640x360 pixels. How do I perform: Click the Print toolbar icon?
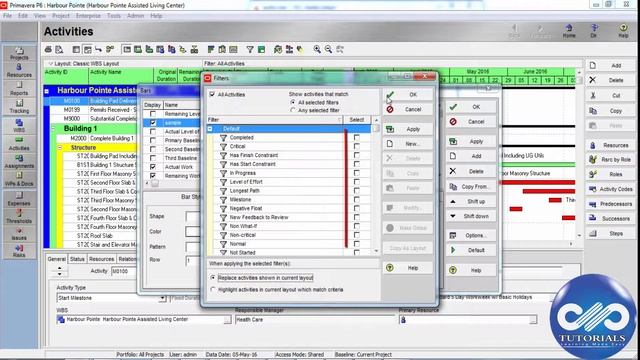tap(48, 49)
